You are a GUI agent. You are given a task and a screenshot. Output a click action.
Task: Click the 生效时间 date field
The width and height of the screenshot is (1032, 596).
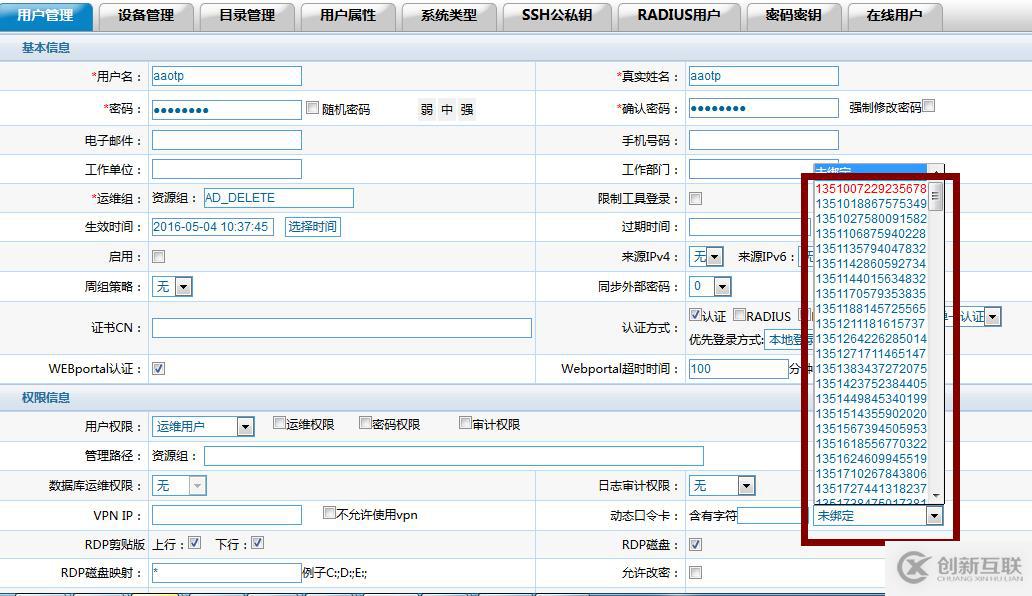coord(213,226)
